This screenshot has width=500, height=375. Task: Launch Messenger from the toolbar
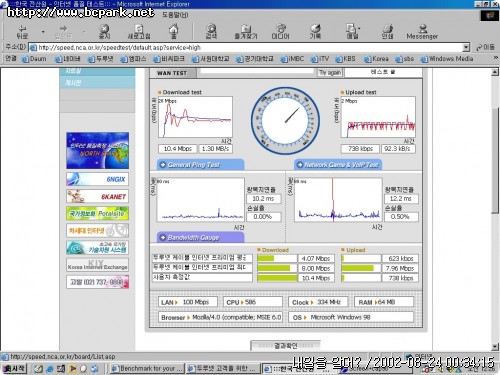(422, 32)
